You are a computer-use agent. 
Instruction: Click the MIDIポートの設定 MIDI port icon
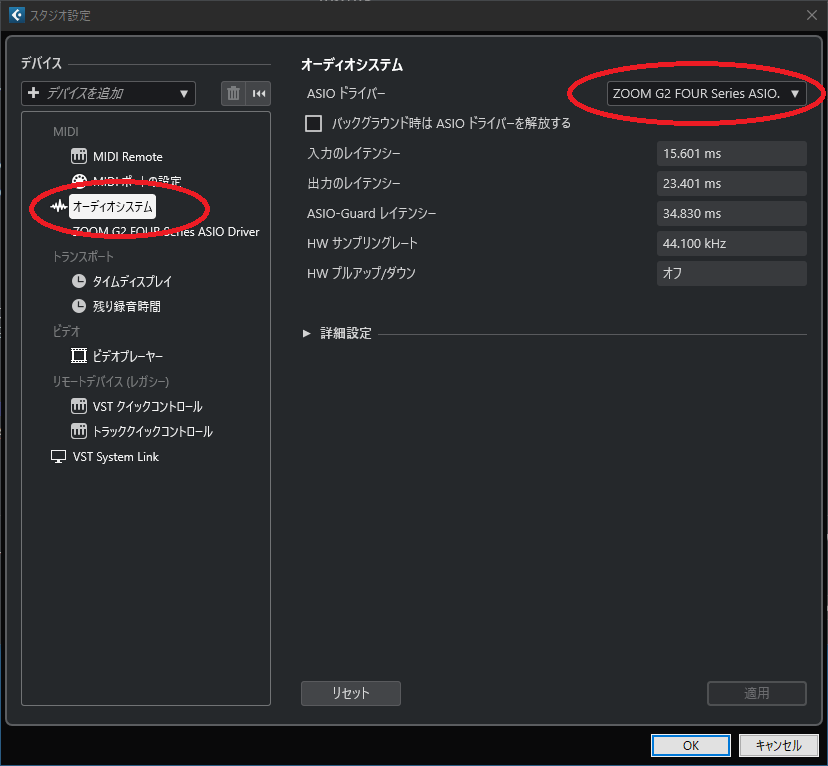point(79,182)
